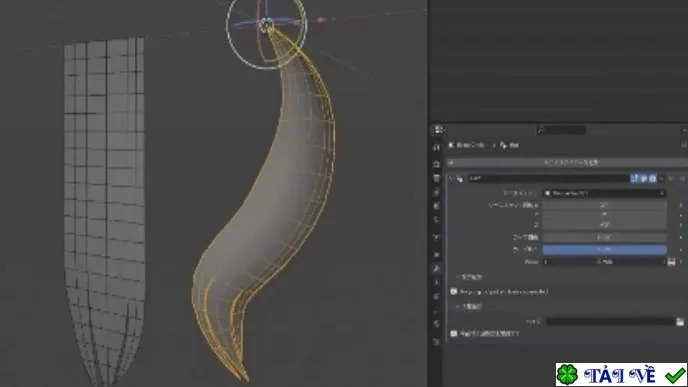This screenshot has width=688, height=387.
Task: Click the Add Modifier button
Action: 568,163
